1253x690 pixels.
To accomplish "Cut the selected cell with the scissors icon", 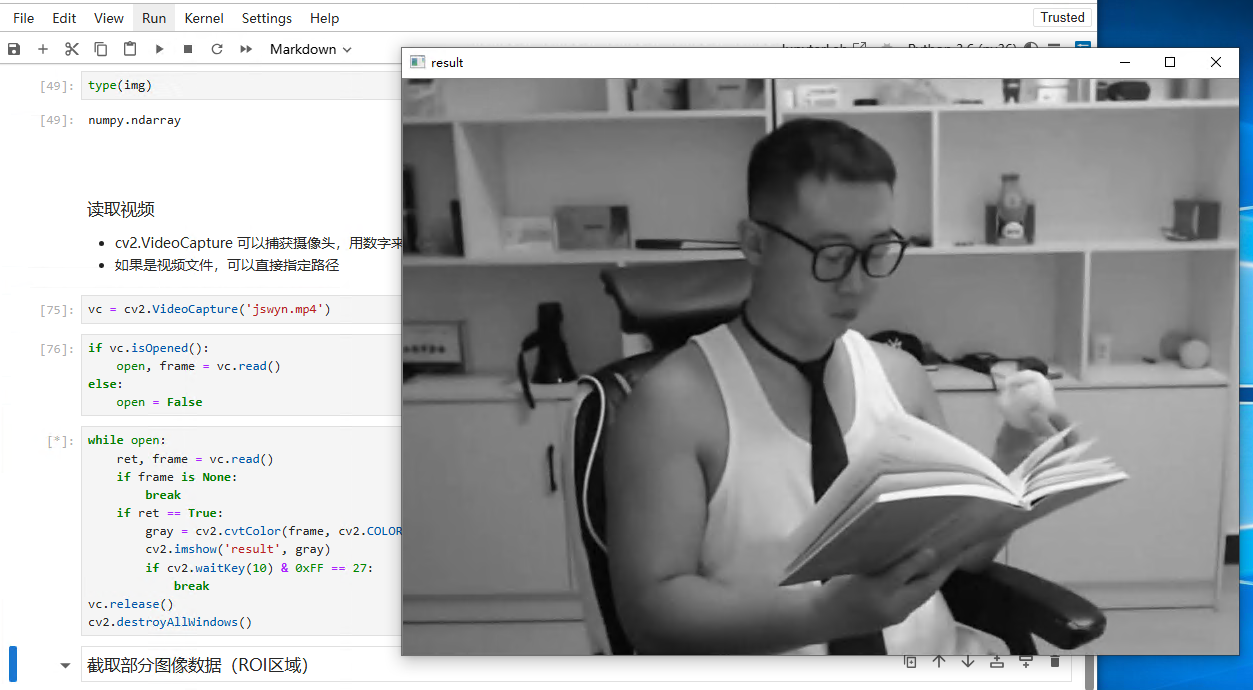I will 71,49.
